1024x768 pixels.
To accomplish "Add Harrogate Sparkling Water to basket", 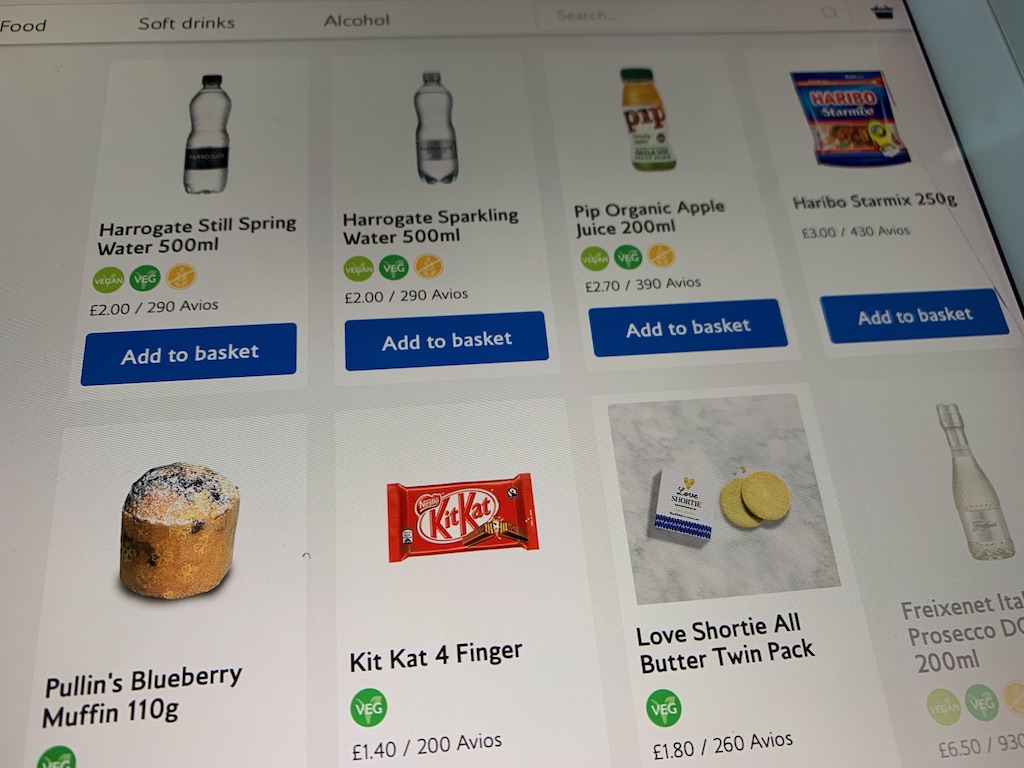I will tap(447, 341).
